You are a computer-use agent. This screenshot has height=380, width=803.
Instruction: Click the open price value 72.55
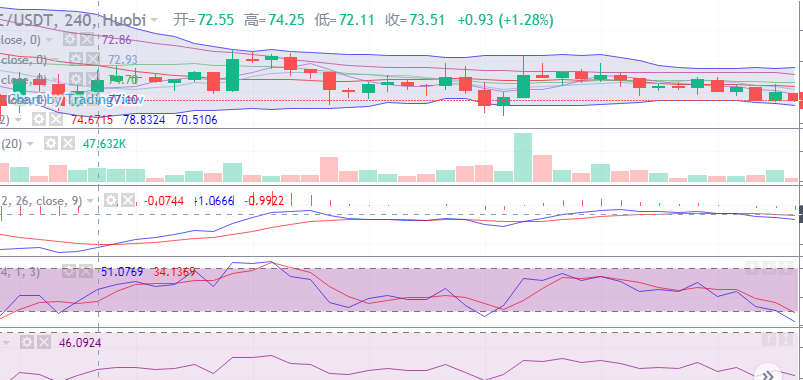(x=216, y=20)
